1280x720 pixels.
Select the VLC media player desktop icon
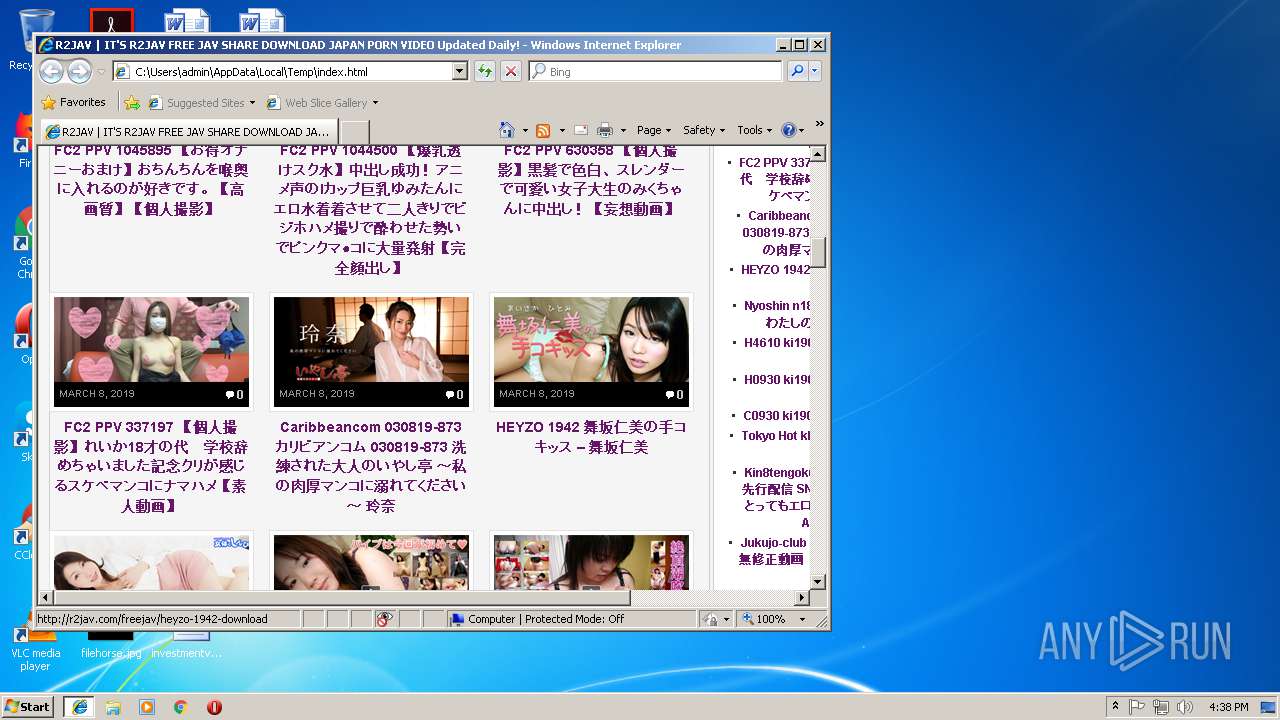click(35, 651)
